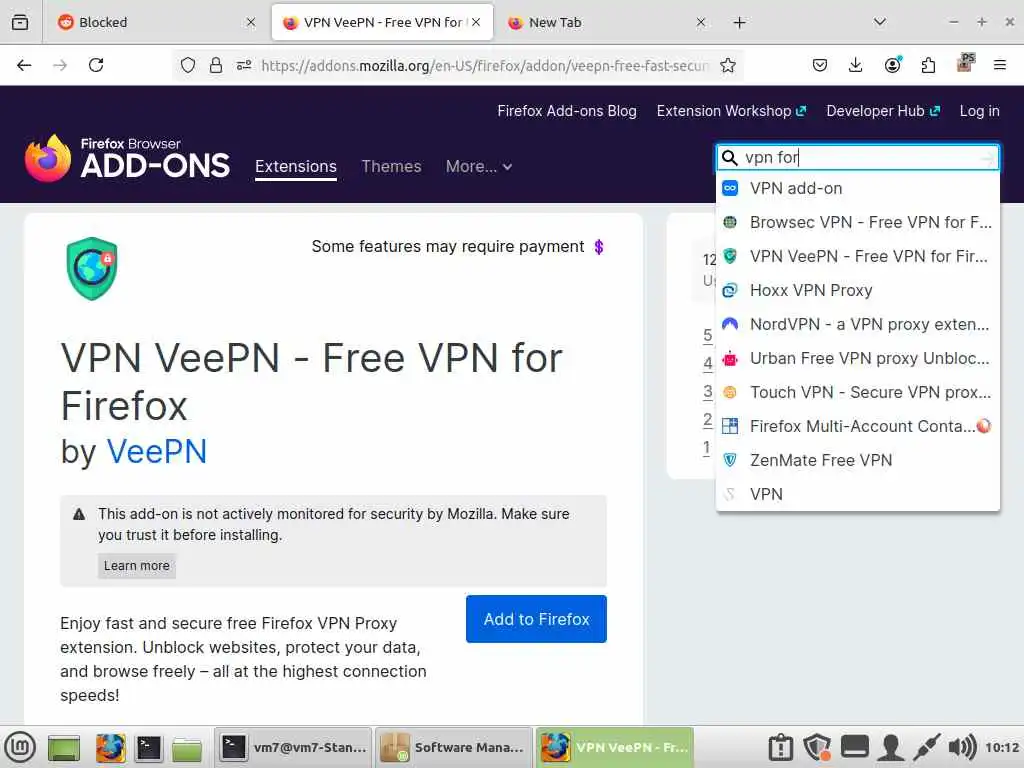Click Learn more about security monitoring
Viewport: 1024px width, 768px height.
click(136, 566)
